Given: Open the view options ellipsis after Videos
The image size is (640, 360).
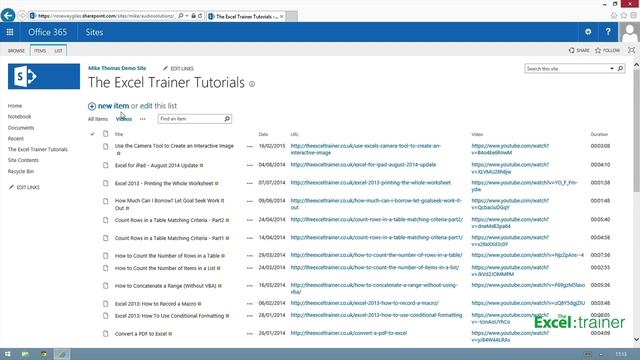Looking at the screenshot, I should [x=142, y=119].
